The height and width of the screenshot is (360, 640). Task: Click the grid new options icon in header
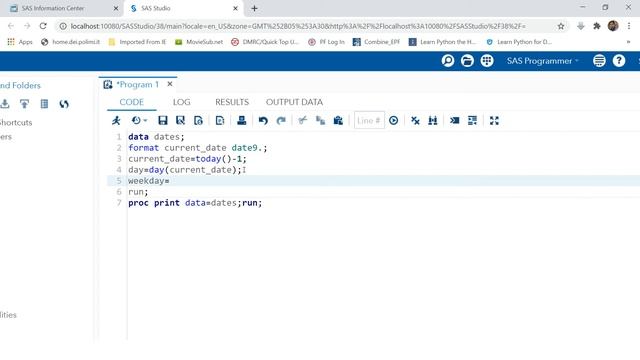(x=487, y=61)
